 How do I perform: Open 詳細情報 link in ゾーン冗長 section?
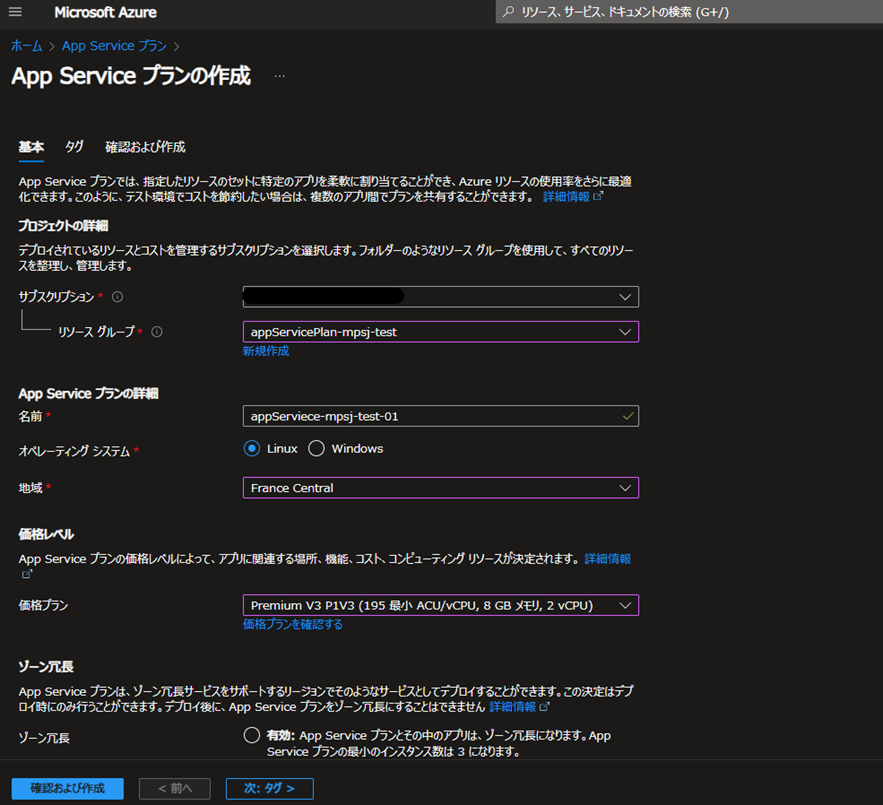click(x=512, y=707)
